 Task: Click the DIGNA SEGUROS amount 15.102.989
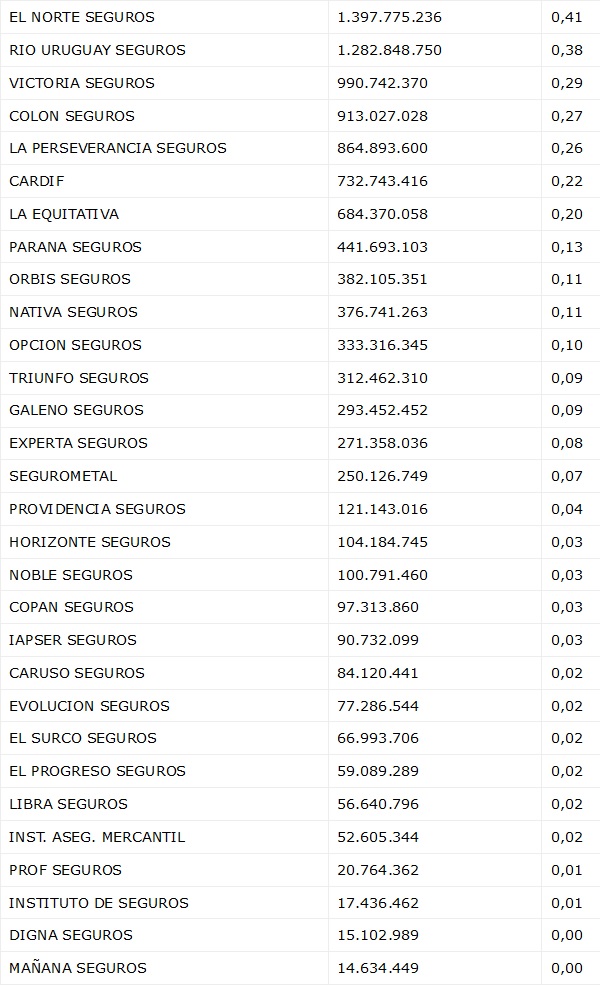[x=379, y=935]
